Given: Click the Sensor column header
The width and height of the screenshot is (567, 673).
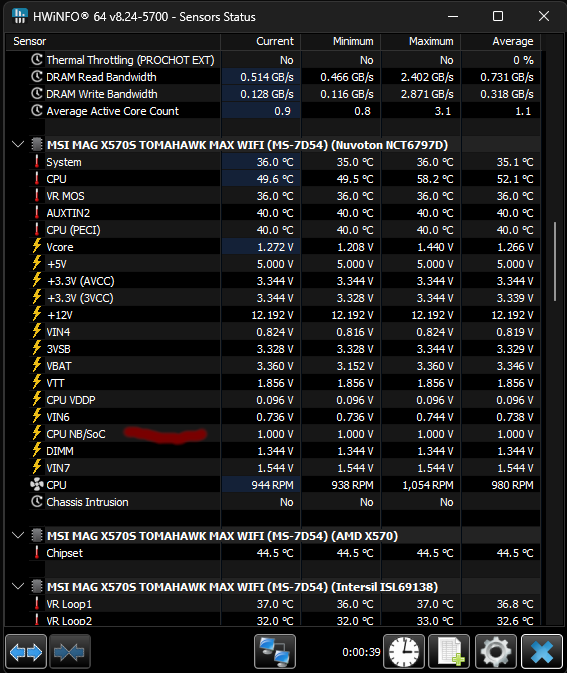Looking at the screenshot, I should [x=113, y=41].
